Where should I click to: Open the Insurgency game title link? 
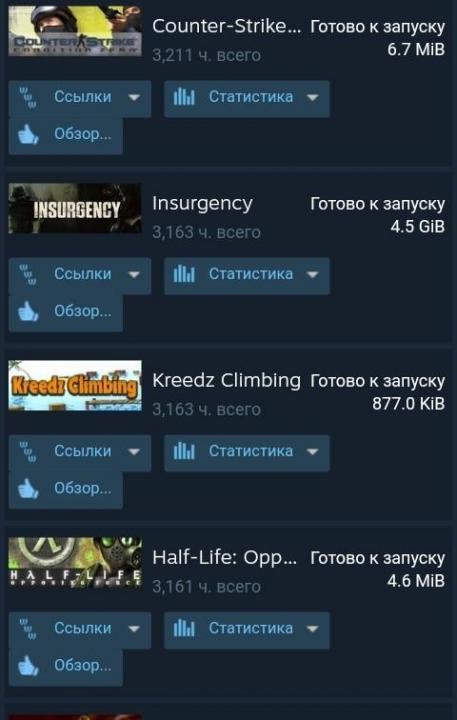tap(202, 204)
